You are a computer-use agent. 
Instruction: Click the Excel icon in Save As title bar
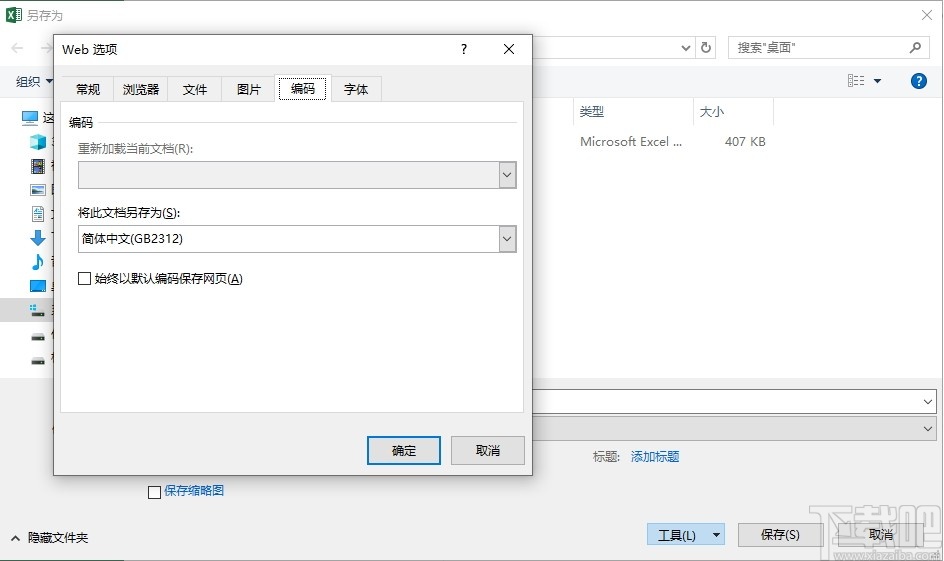point(14,14)
